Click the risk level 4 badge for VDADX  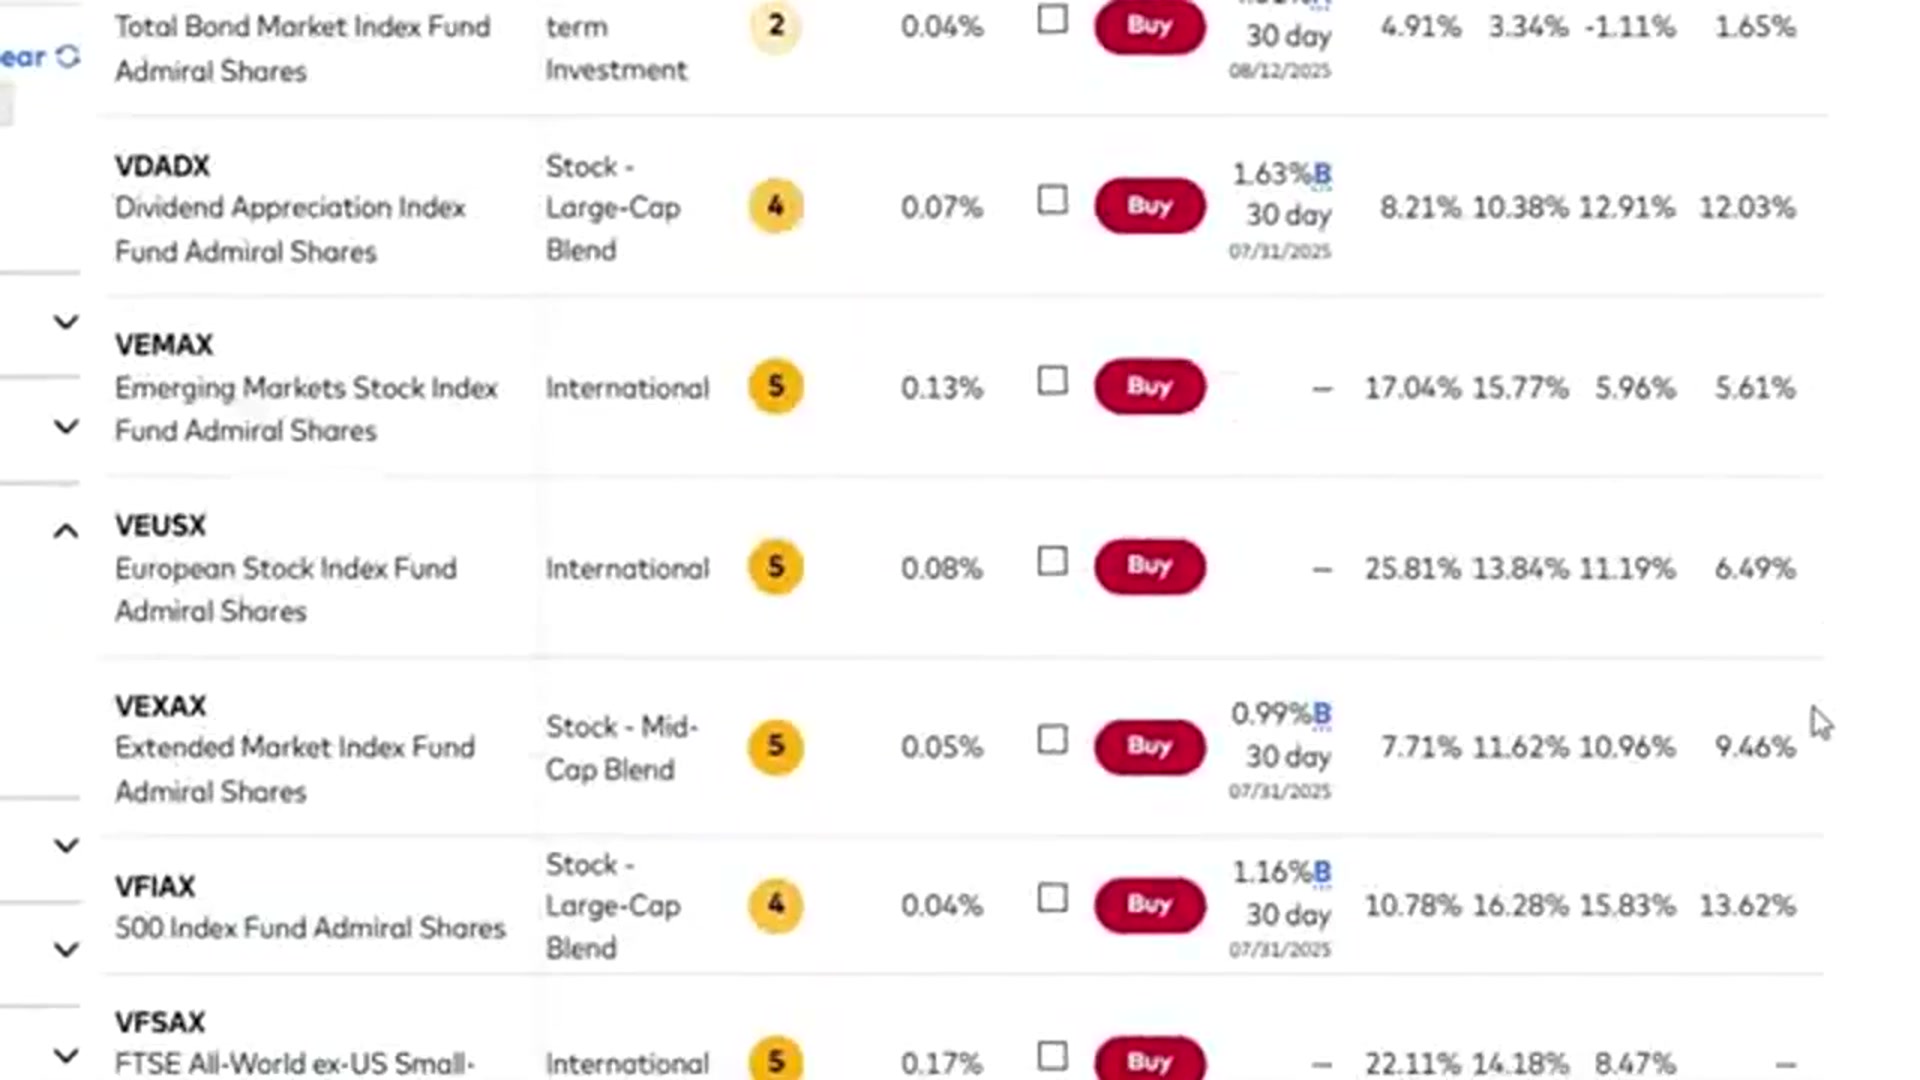click(776, 206)
